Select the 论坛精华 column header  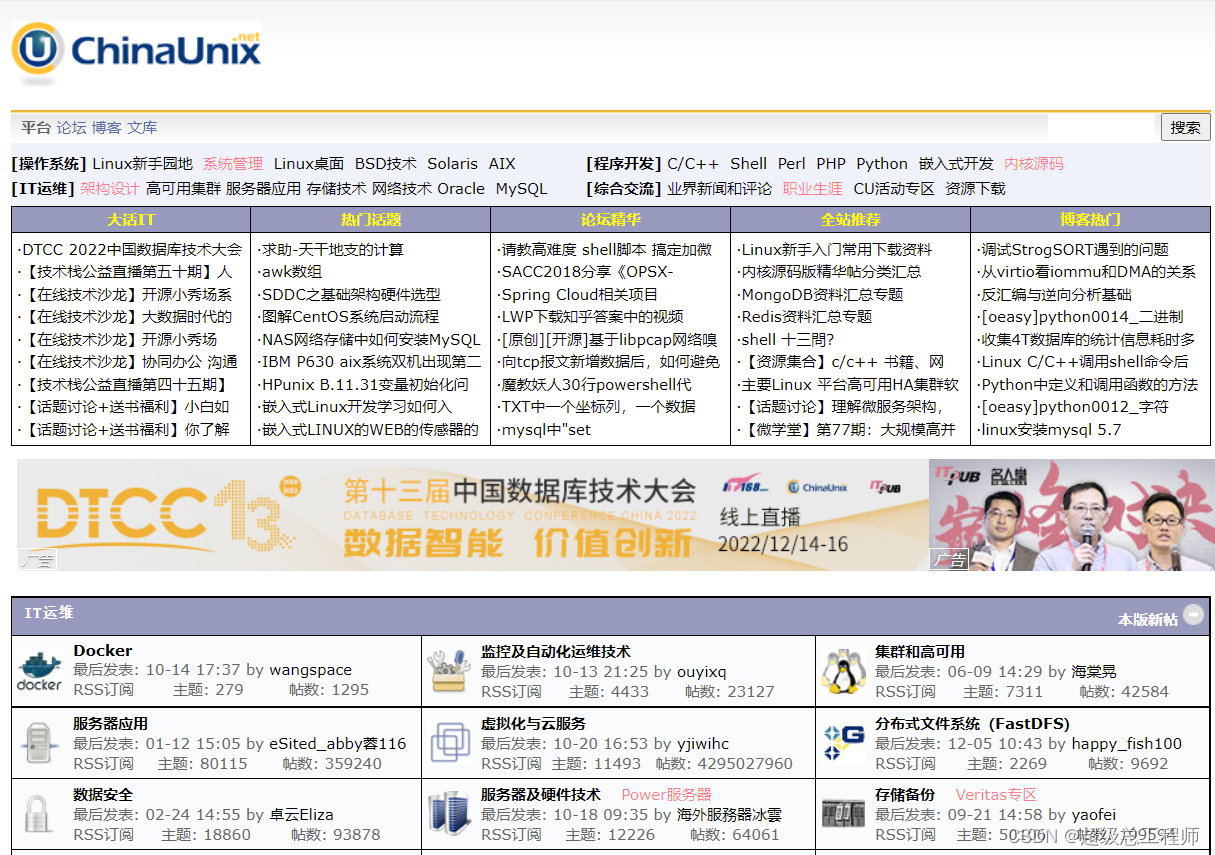point(610,219)
